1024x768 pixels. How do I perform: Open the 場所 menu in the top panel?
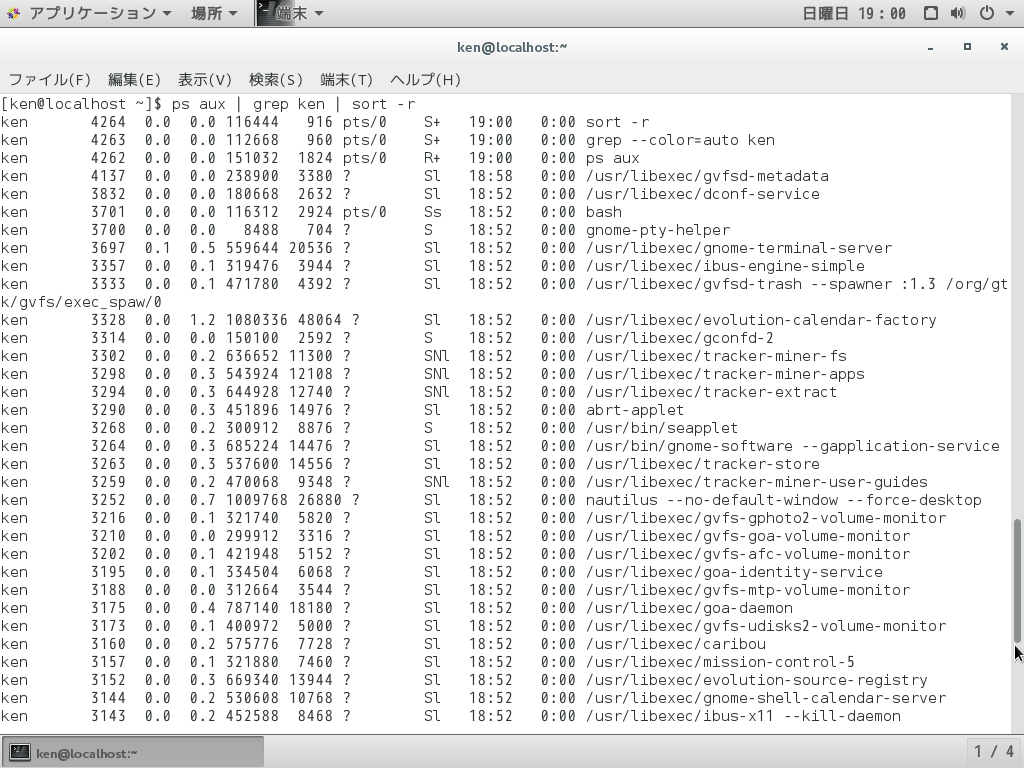(x=214, y=13)
